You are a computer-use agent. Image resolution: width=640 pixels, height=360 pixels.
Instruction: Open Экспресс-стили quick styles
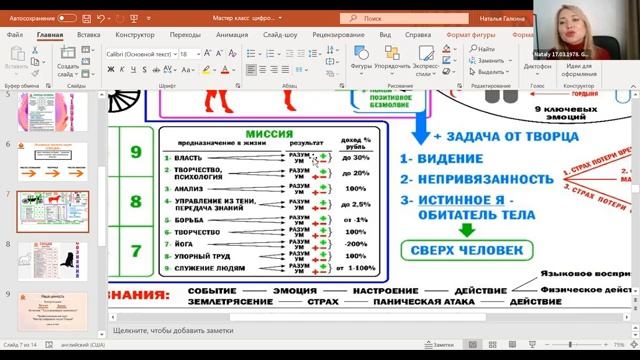(426, 60)
